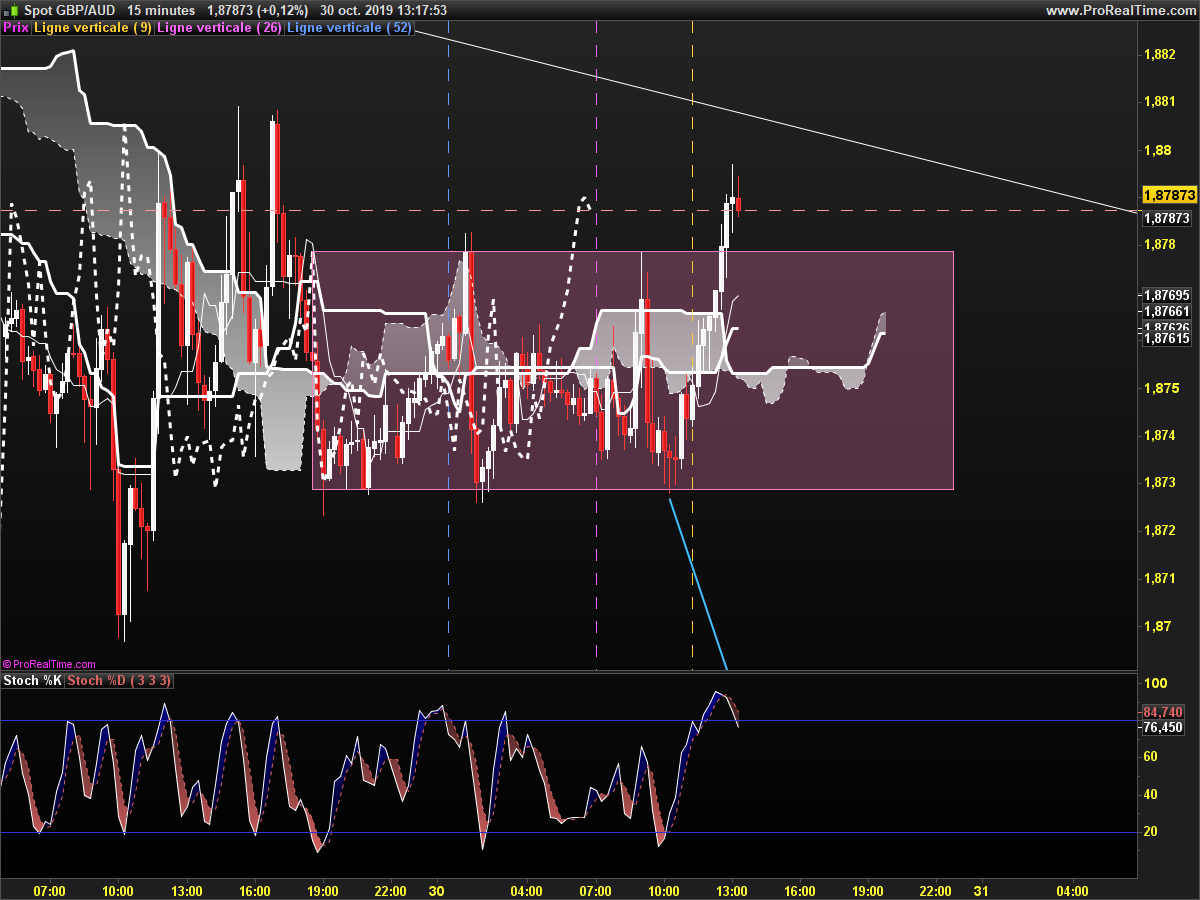Click the 15 minutes timeframe text
This screenshot has height=900, width=1200.
click(162, 10)
